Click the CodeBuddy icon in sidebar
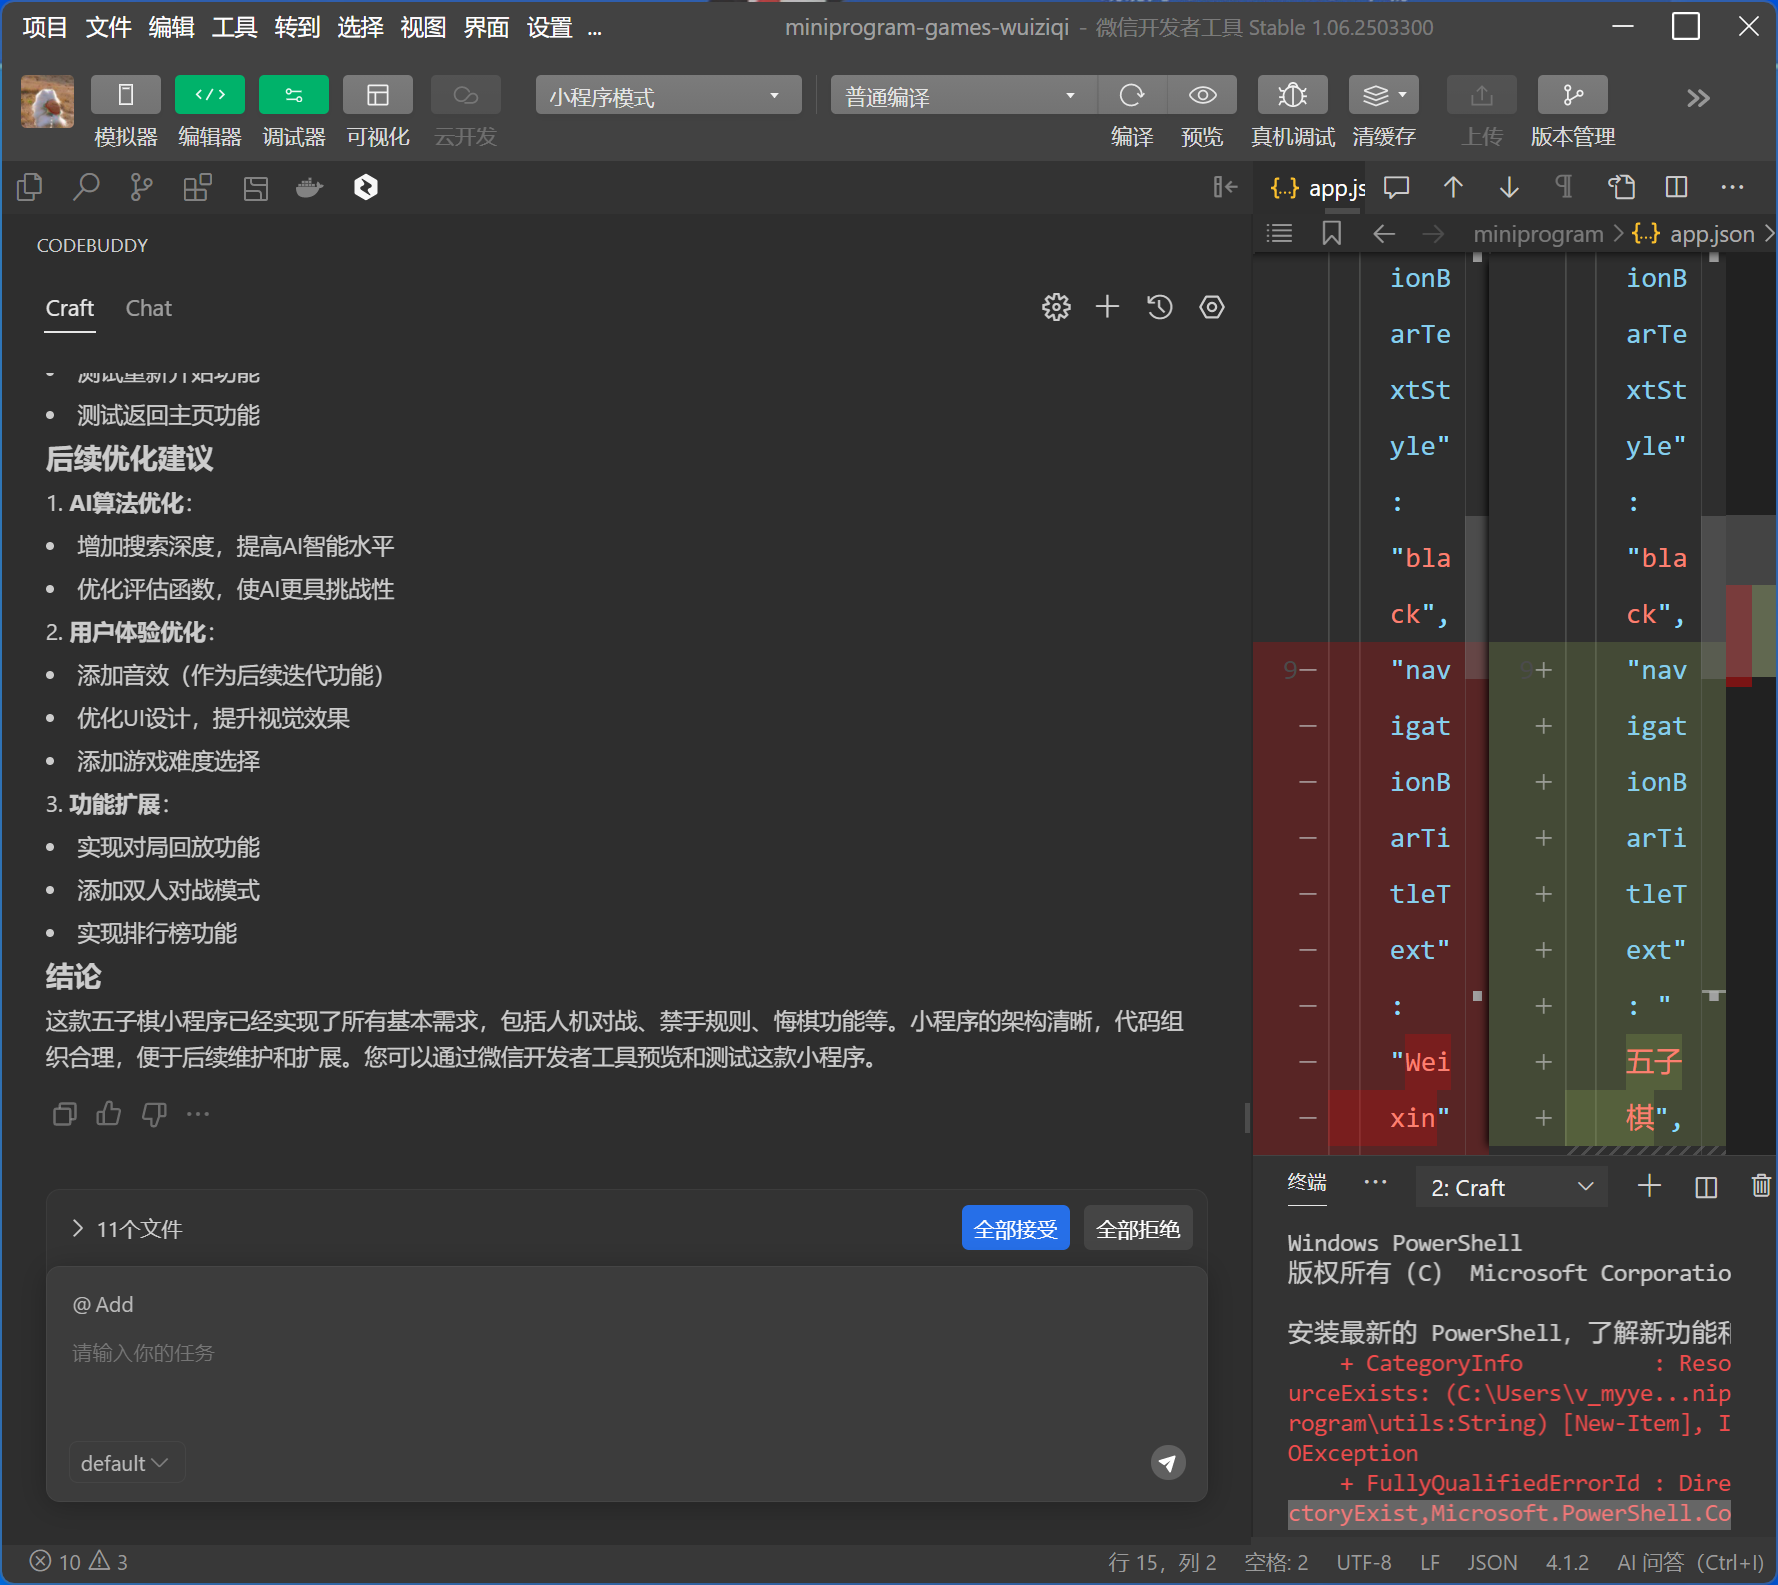 point(366,187)
